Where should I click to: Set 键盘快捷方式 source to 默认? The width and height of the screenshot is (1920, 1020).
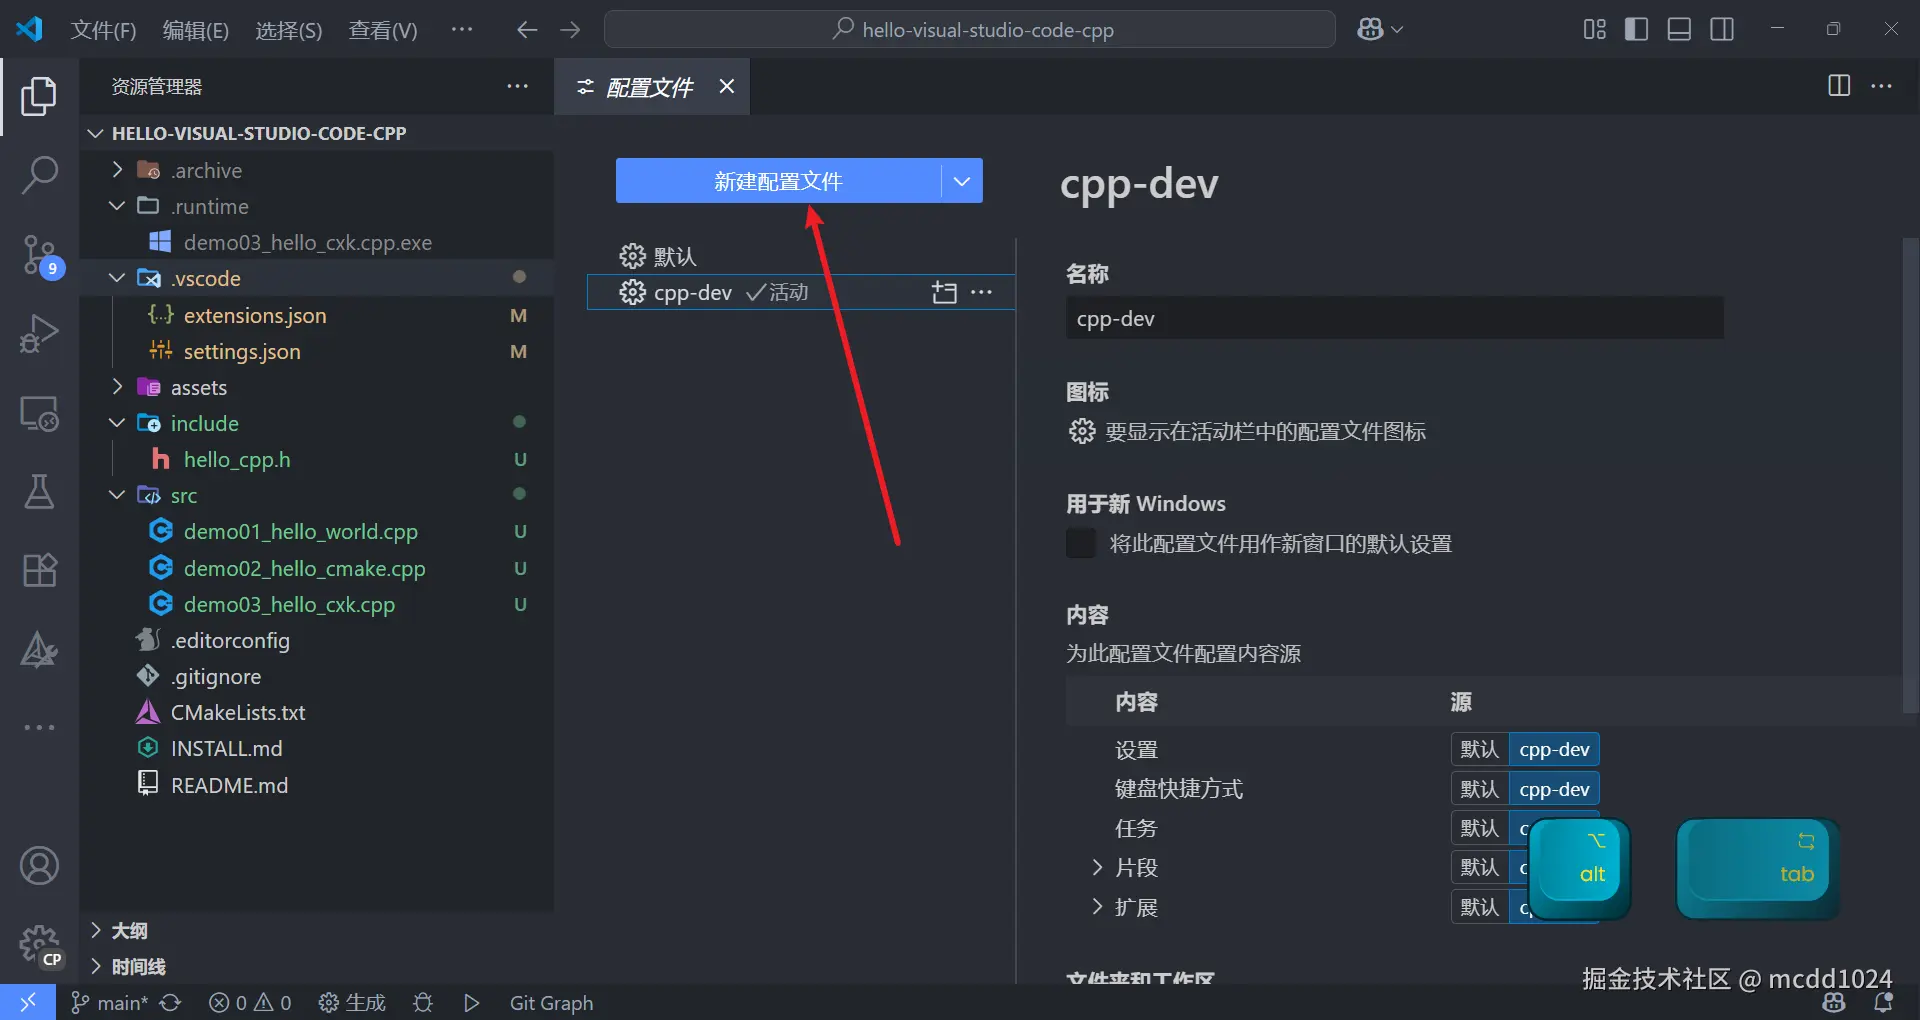1479,789
